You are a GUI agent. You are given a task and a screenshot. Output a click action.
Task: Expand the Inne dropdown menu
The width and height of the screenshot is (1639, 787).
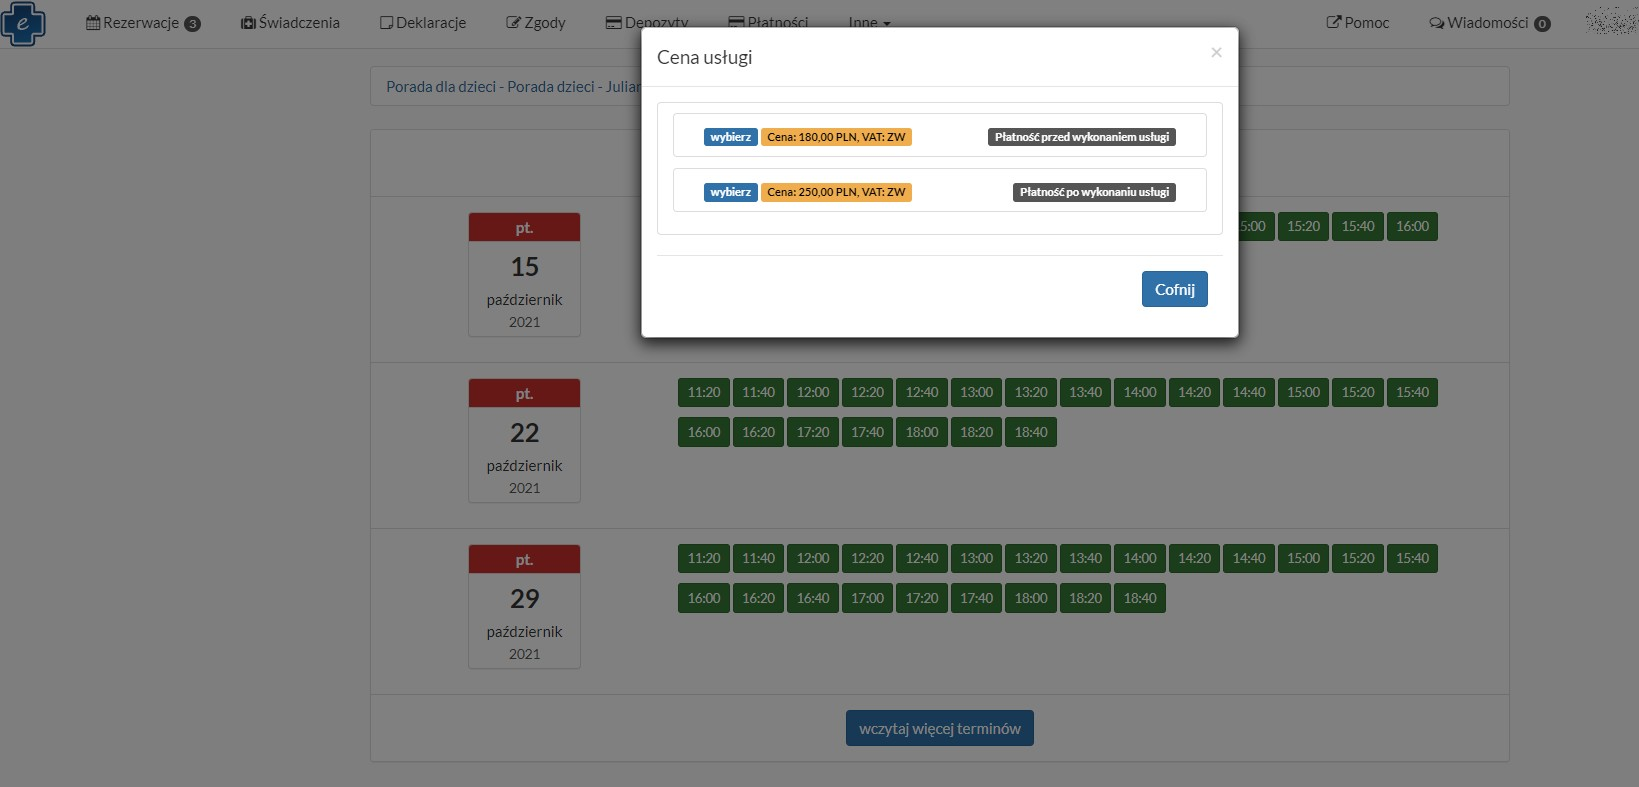[868, 22]
